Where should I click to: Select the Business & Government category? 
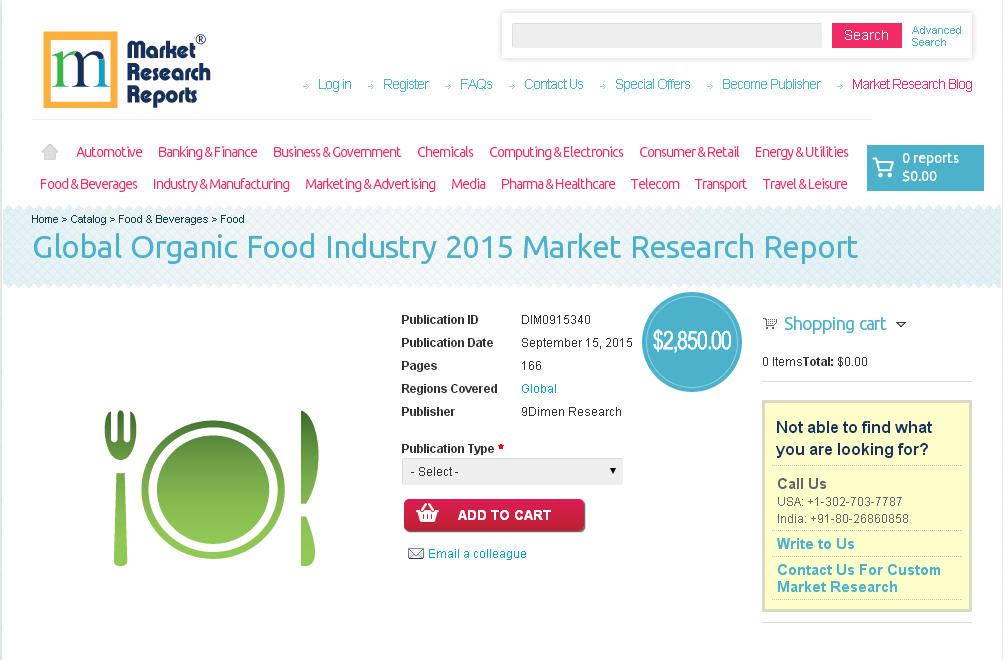coord(337,152)
